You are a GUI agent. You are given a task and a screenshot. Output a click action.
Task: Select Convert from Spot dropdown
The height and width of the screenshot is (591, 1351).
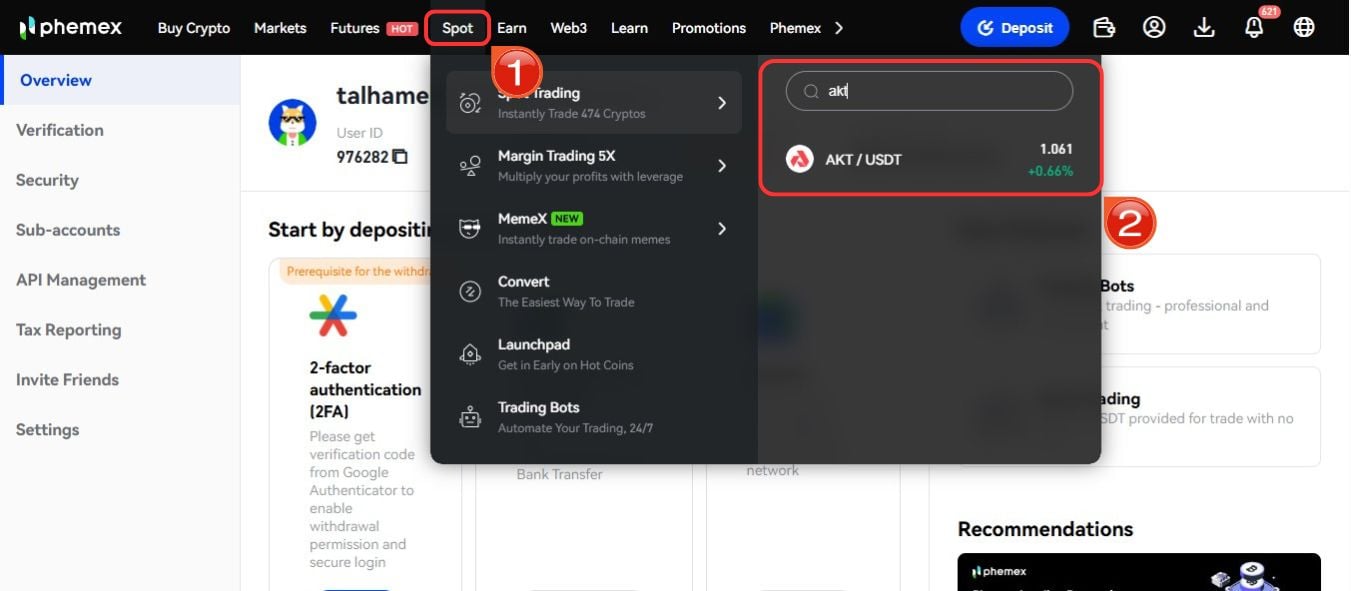click(x=594, y=292)
